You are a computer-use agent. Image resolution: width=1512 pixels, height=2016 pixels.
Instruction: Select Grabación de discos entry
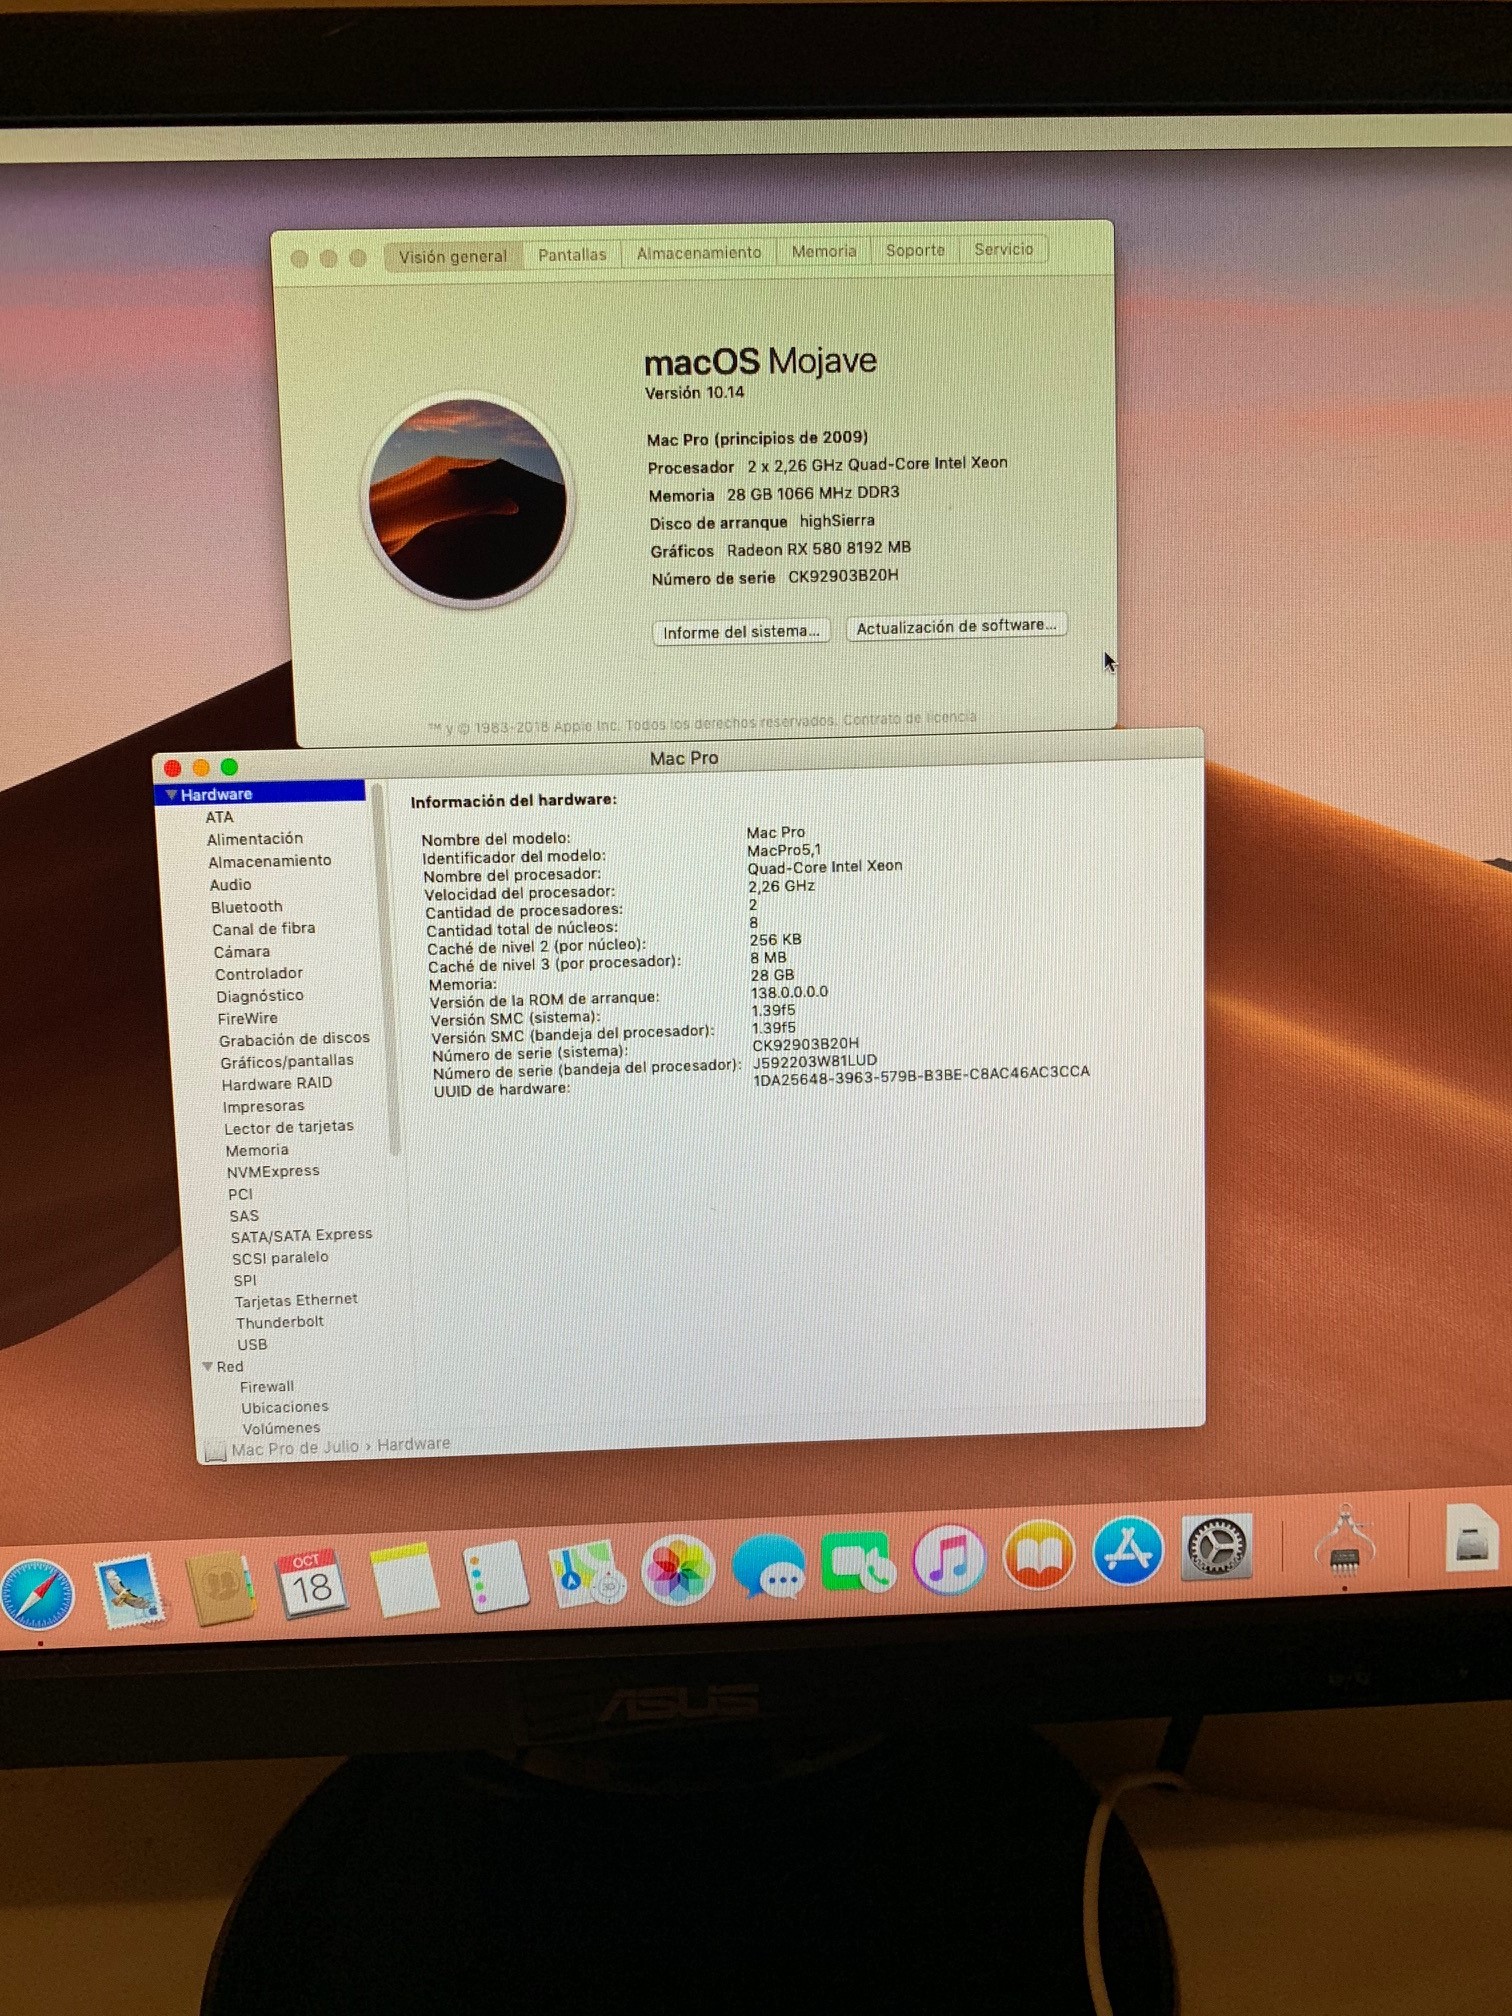pos(294,1040)
